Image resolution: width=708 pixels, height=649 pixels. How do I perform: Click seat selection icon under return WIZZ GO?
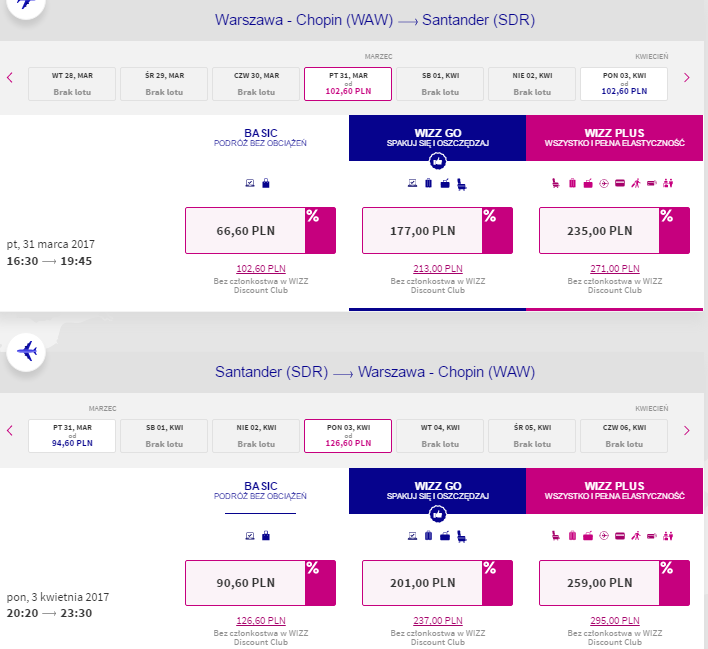pyautogui.click(x=461, y=537)
